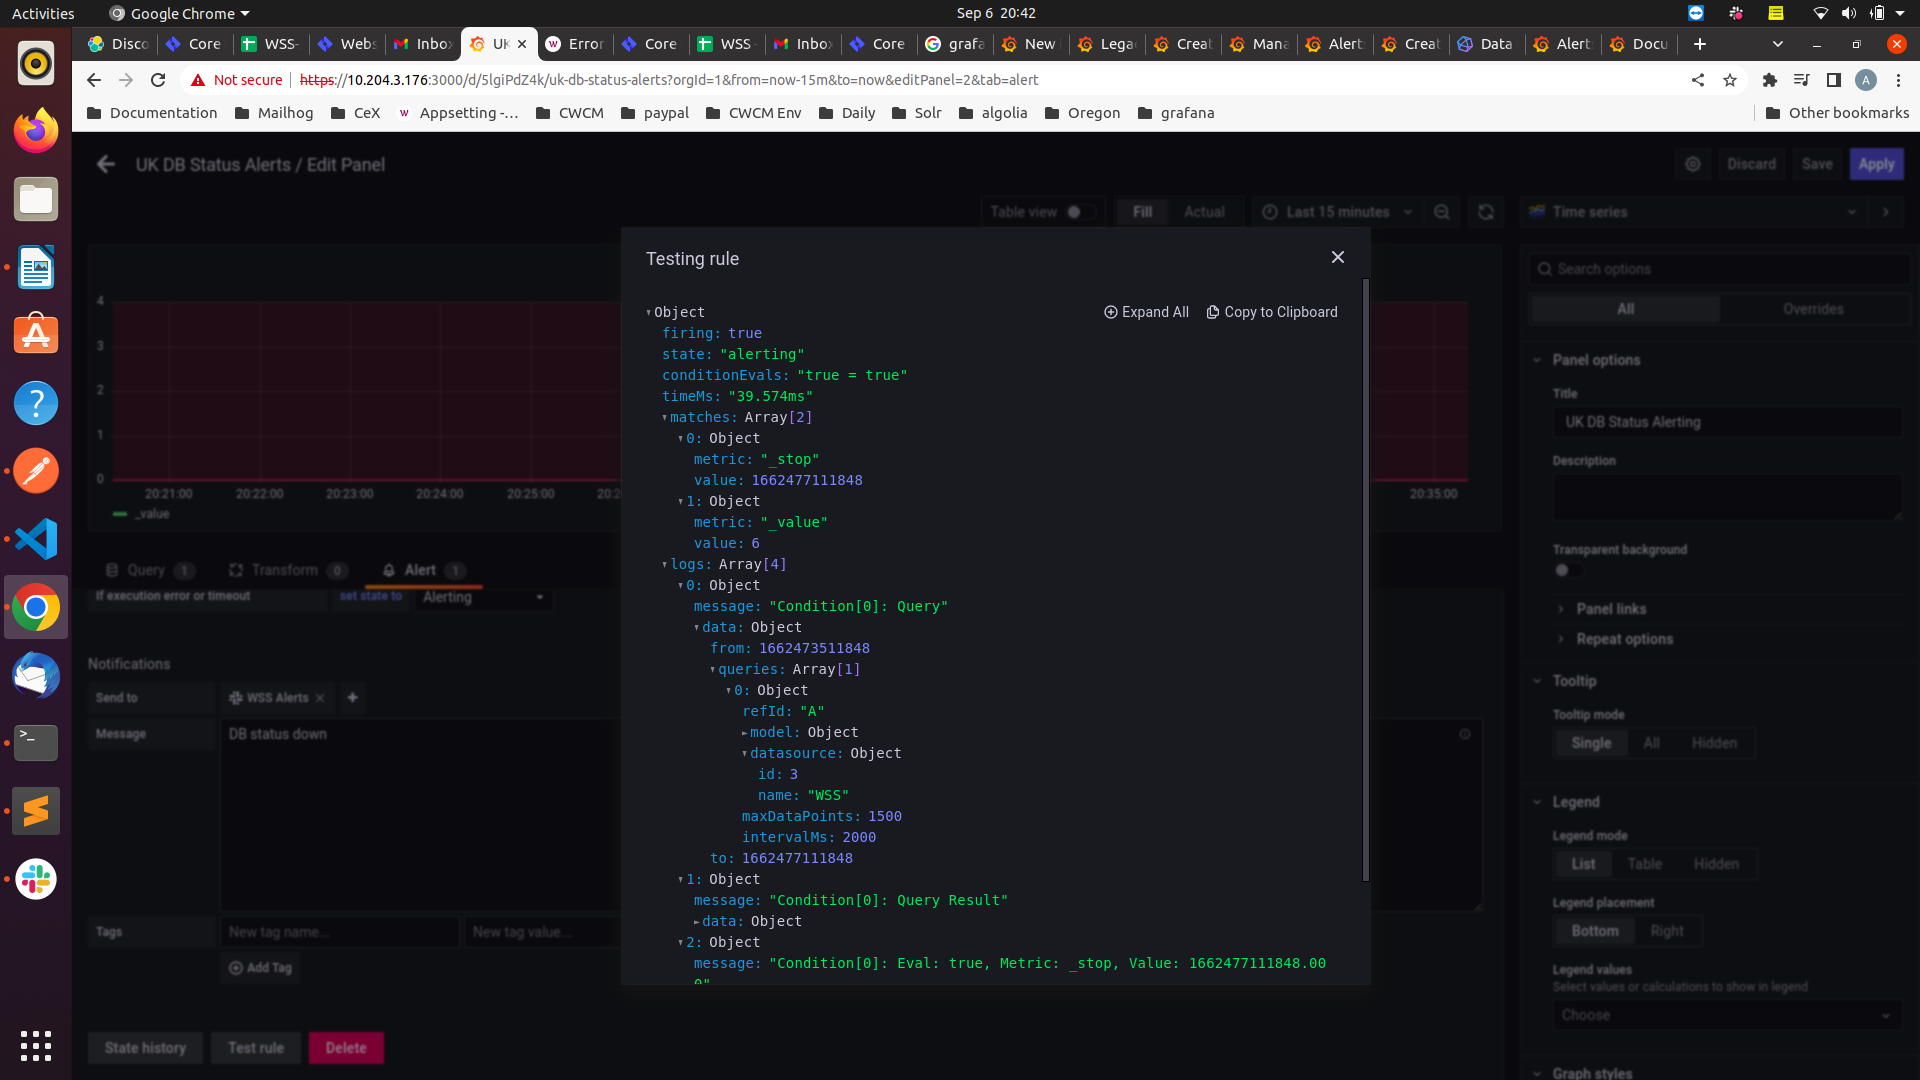This screenshot has height=1080, width=1920.
Task: Switch to the Overrides options tab
Action: point(1812,309)
